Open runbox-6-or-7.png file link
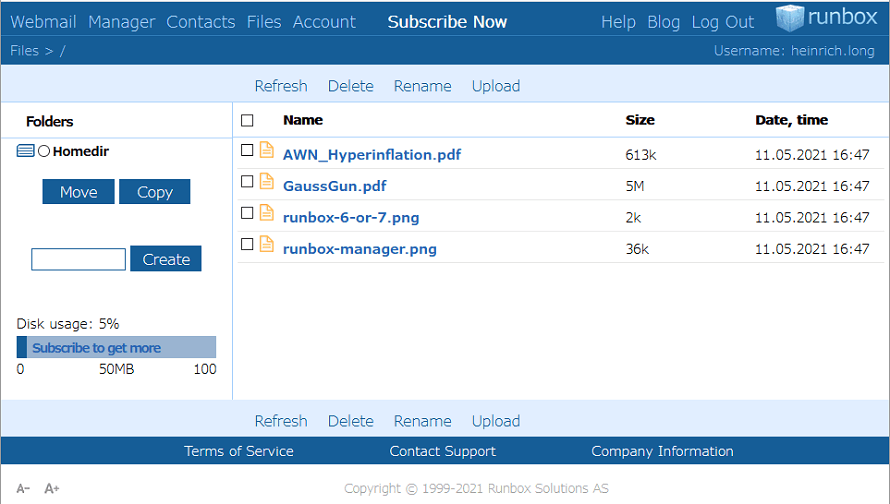890x504 pixels. [351, 218]
